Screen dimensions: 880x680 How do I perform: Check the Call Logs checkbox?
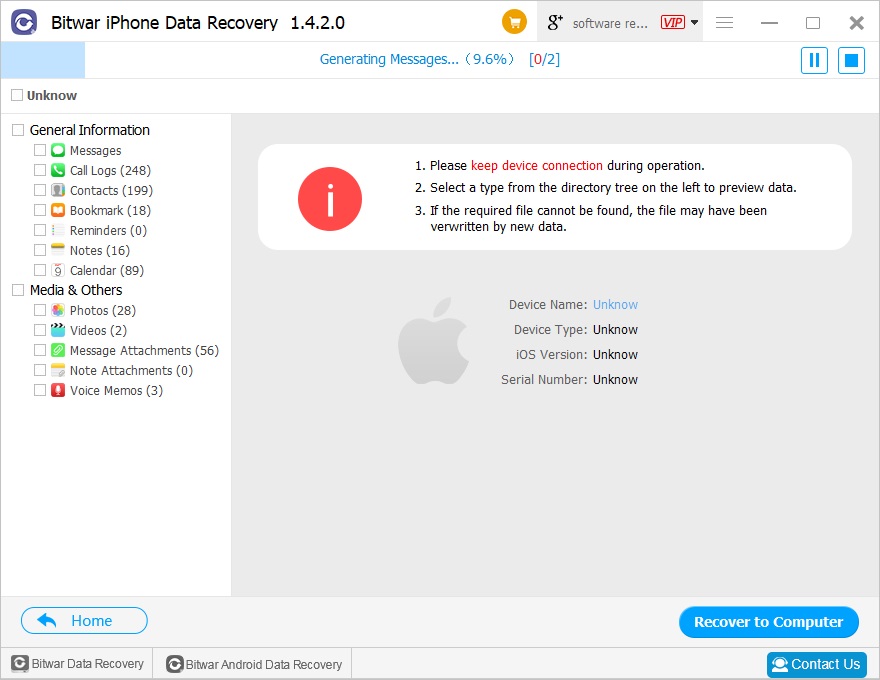(40, 170)
